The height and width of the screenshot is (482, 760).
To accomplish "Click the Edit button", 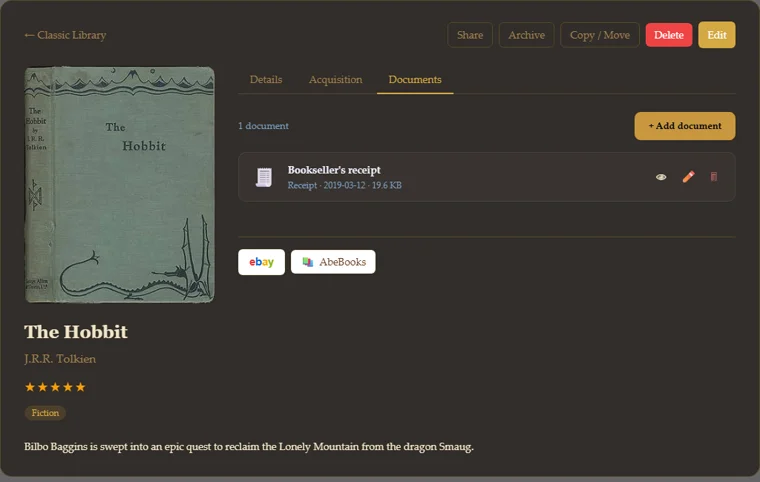I will tap(716, 35).
